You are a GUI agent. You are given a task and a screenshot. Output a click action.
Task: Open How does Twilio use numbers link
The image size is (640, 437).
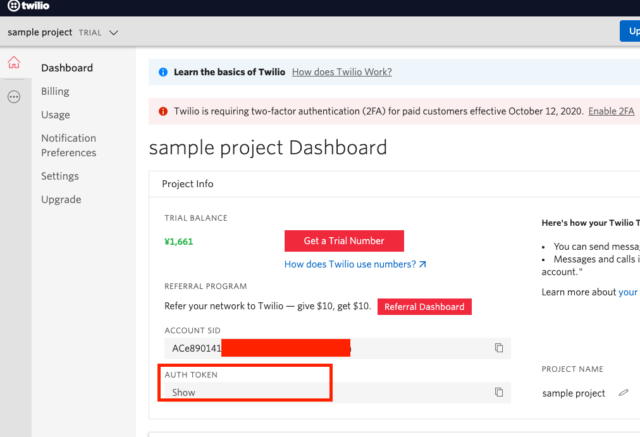[x=355, y=264]
